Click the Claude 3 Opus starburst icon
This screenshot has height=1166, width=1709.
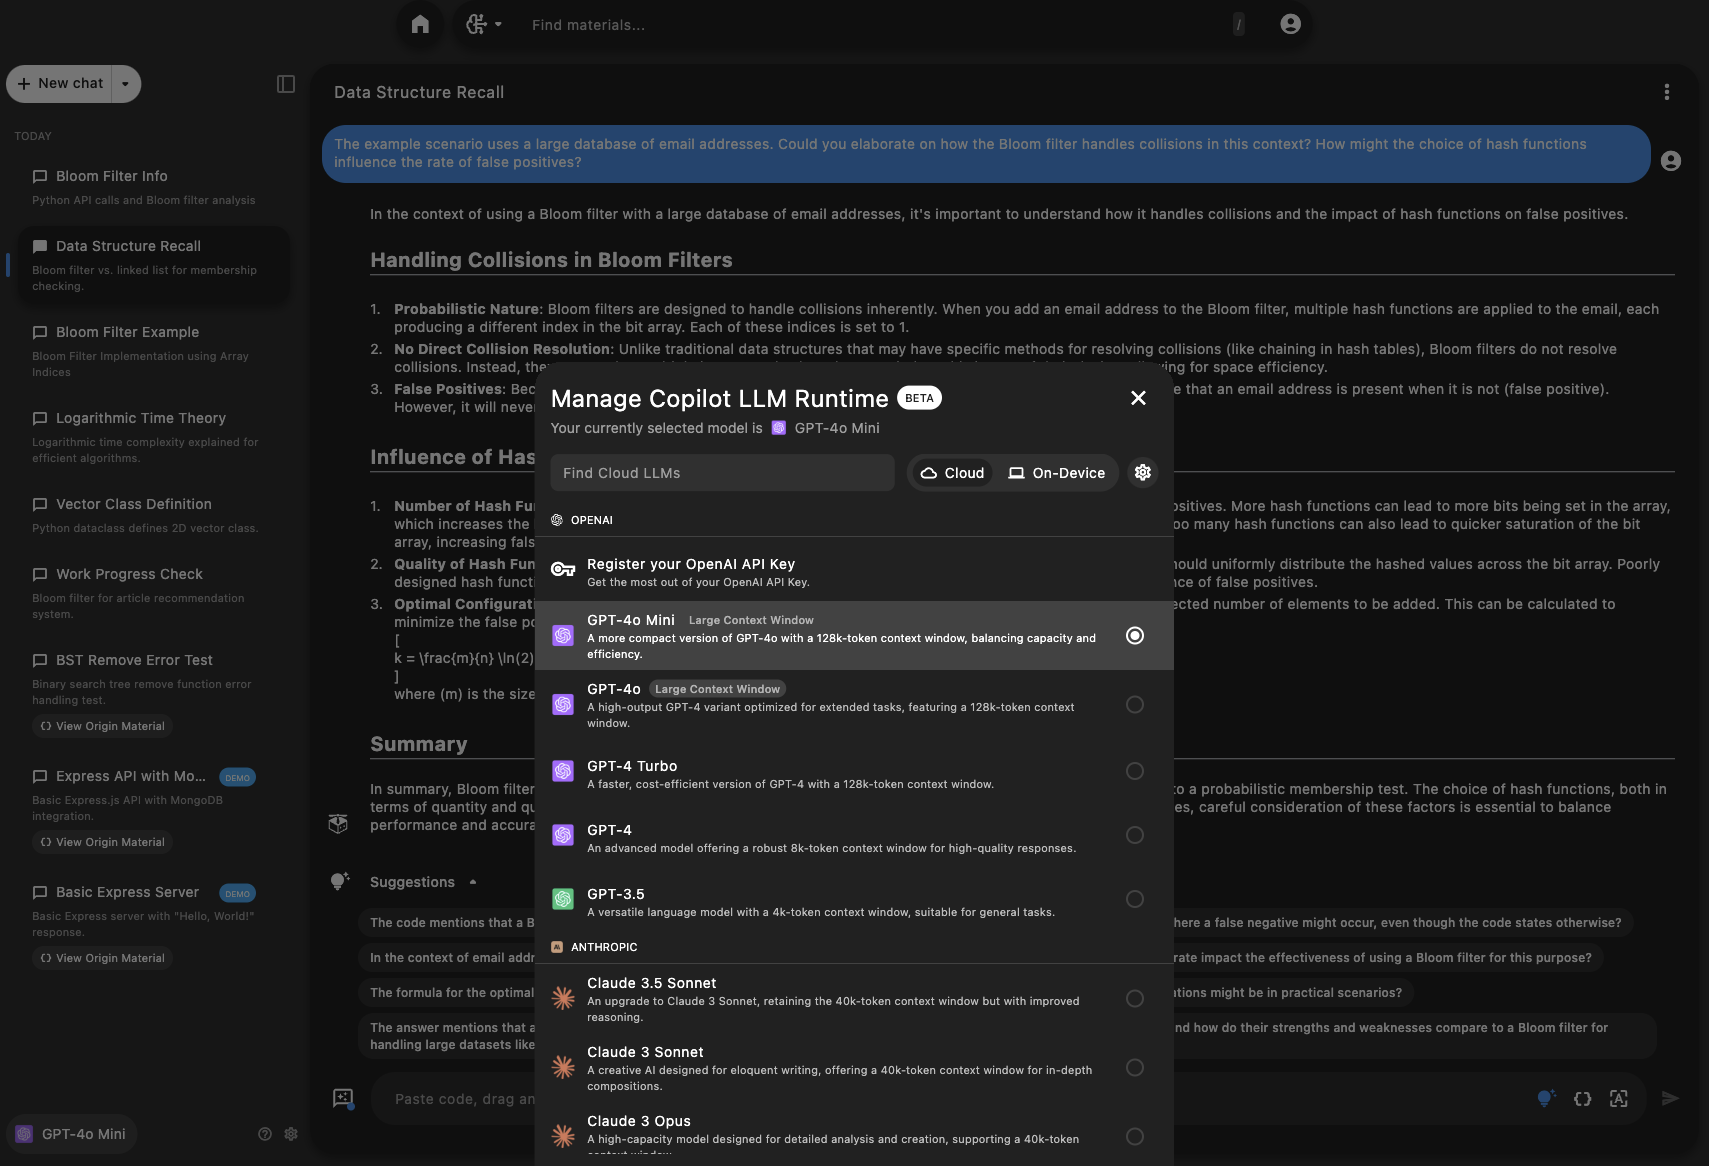[563, 1136]
